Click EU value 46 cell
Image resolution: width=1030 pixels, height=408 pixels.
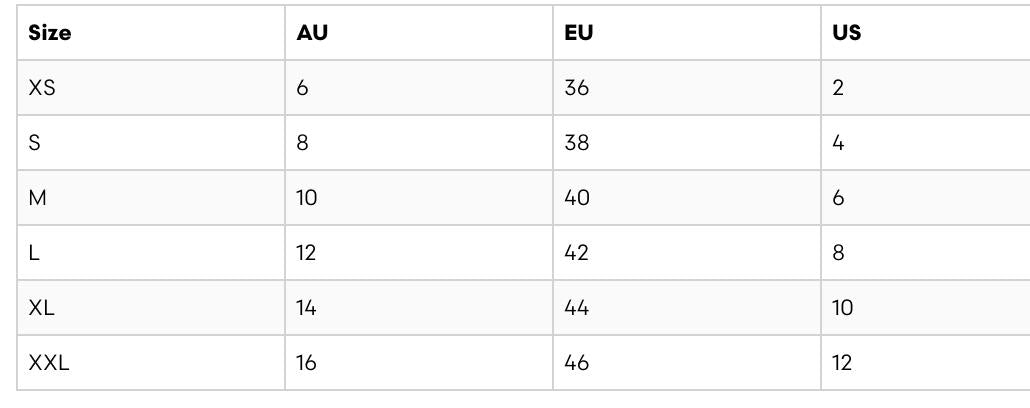(x=687, y=363)
